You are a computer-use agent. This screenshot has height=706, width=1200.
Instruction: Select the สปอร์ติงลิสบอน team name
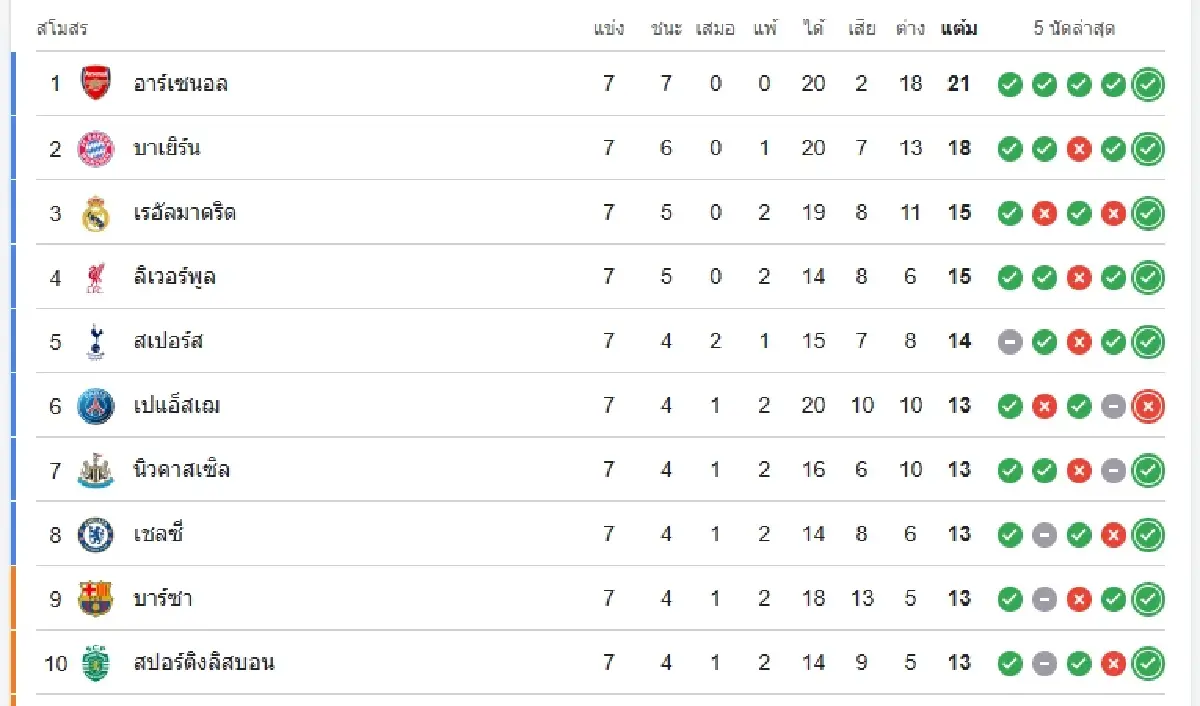204,663
